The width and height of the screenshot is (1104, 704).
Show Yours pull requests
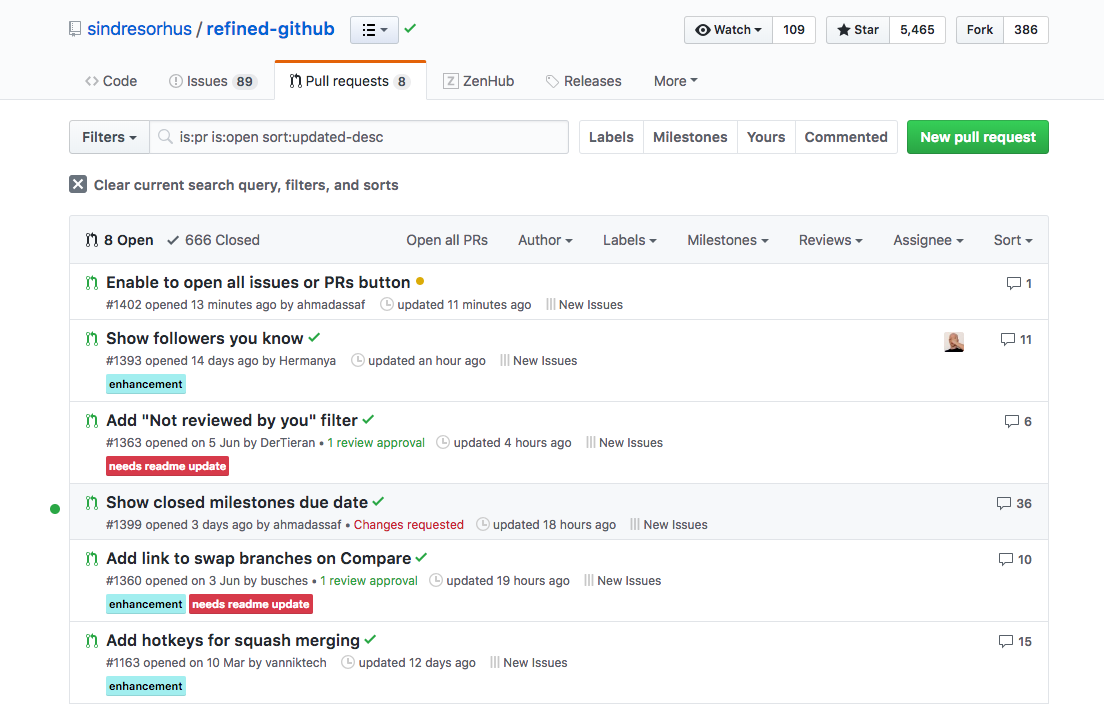(766, 137)
